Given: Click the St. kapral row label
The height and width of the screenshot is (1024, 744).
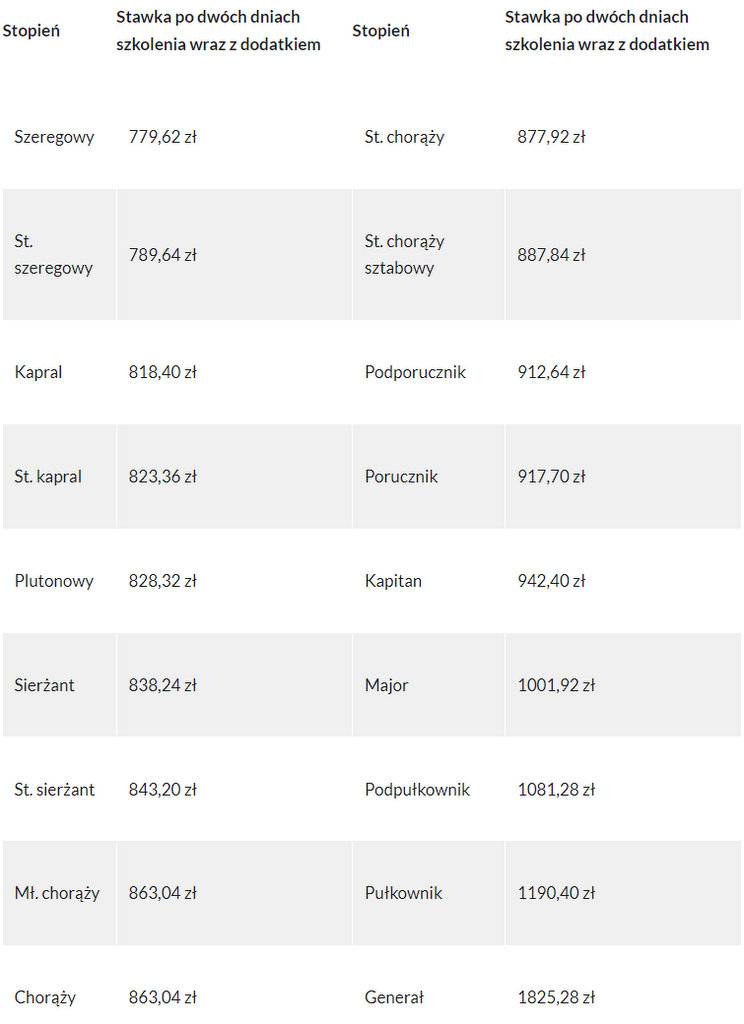Looking at the screenshot, I should click(48, 477).
